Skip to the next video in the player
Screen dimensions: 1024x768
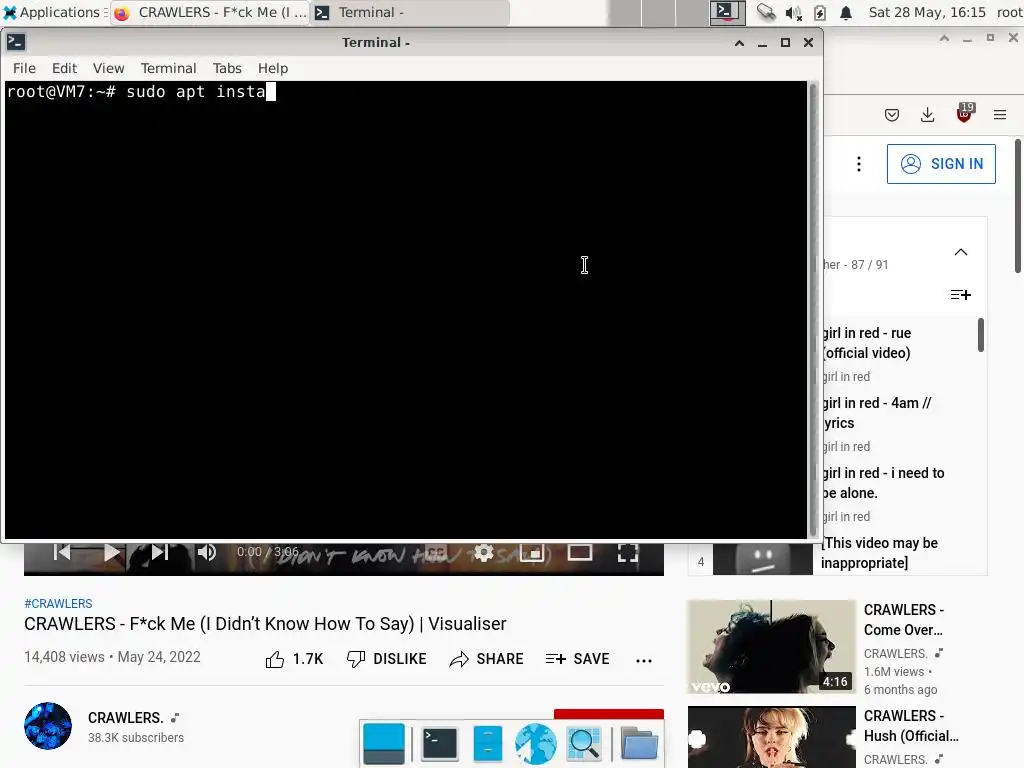pyautogui.click(x=160, y=553)
